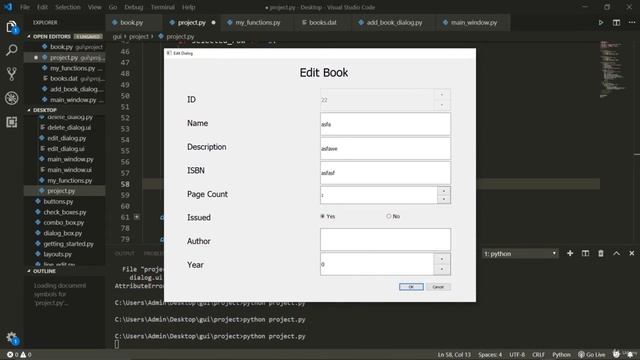Open the Search view in activity bar
Viewport: 640px width, 360px height.
pyautogui.click(x=11, y=50)
